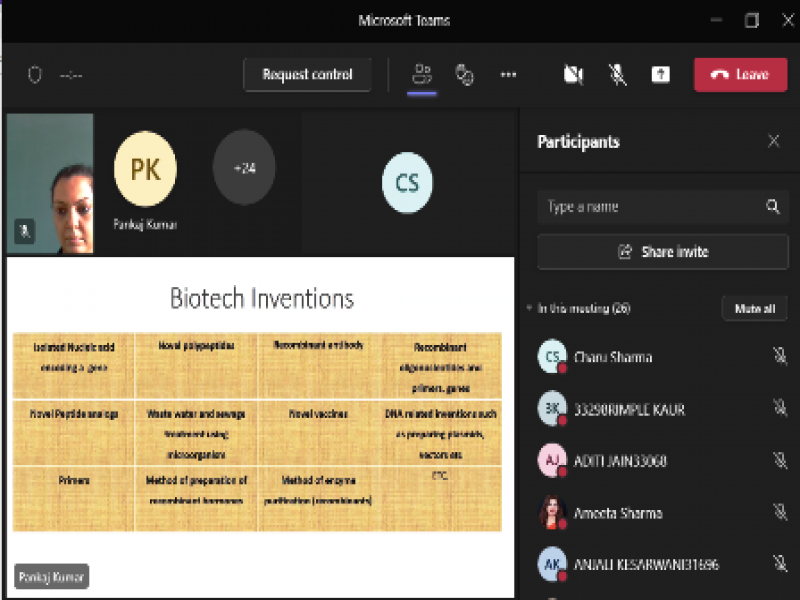This screenshot has height=600, width=800.
Task: Click the Type a name search field
Action: (650, 207)
